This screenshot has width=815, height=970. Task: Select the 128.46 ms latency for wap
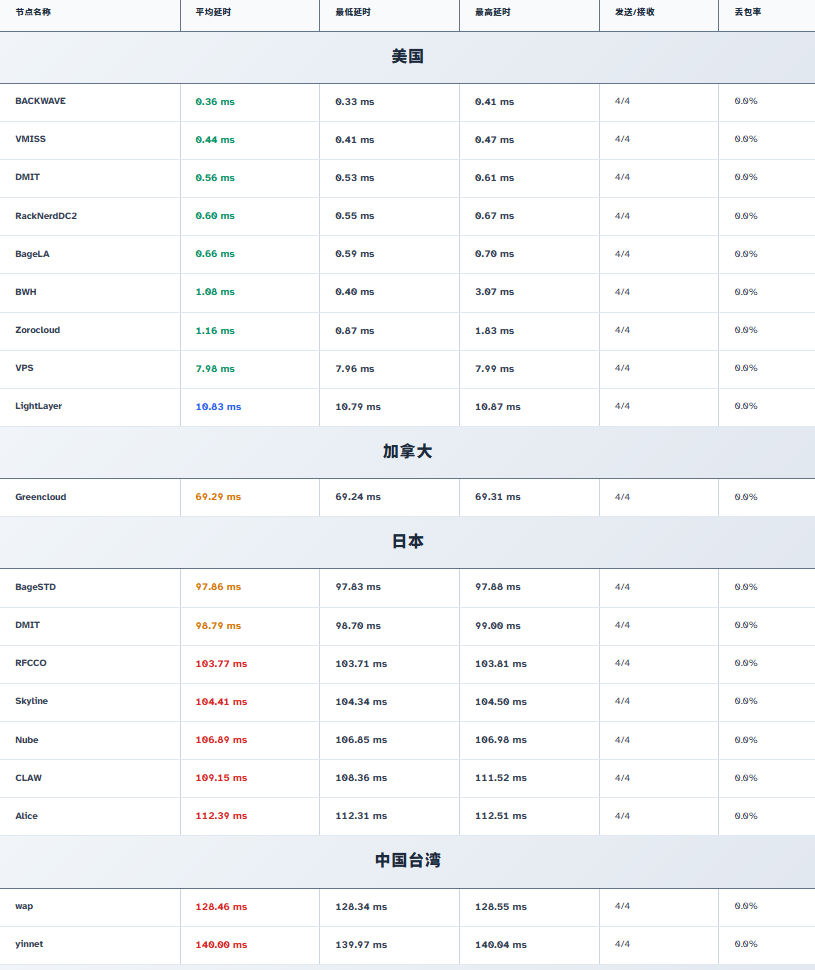(x=221, y=907)
